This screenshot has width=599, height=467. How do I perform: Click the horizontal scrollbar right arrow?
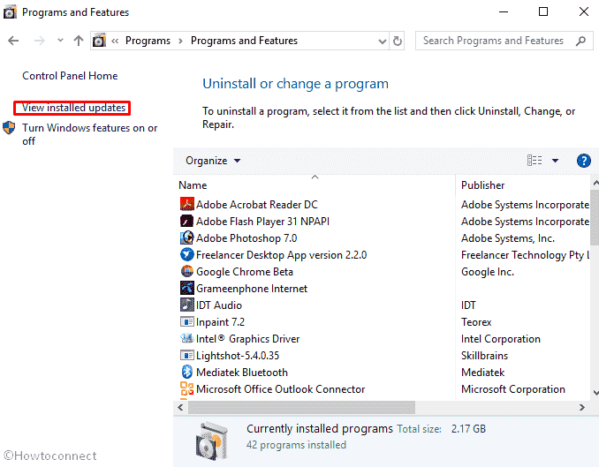(x=582, y=407)
